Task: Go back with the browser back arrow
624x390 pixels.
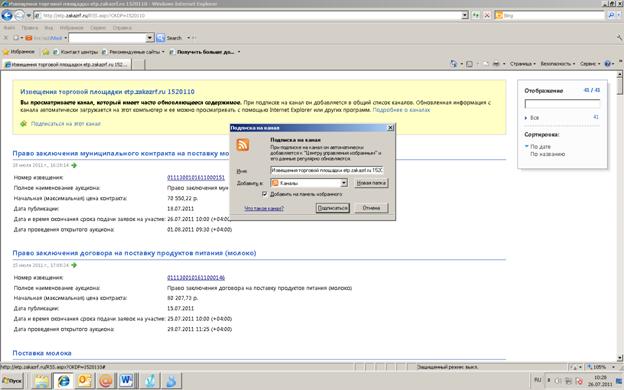Action: tap(7, 16)
